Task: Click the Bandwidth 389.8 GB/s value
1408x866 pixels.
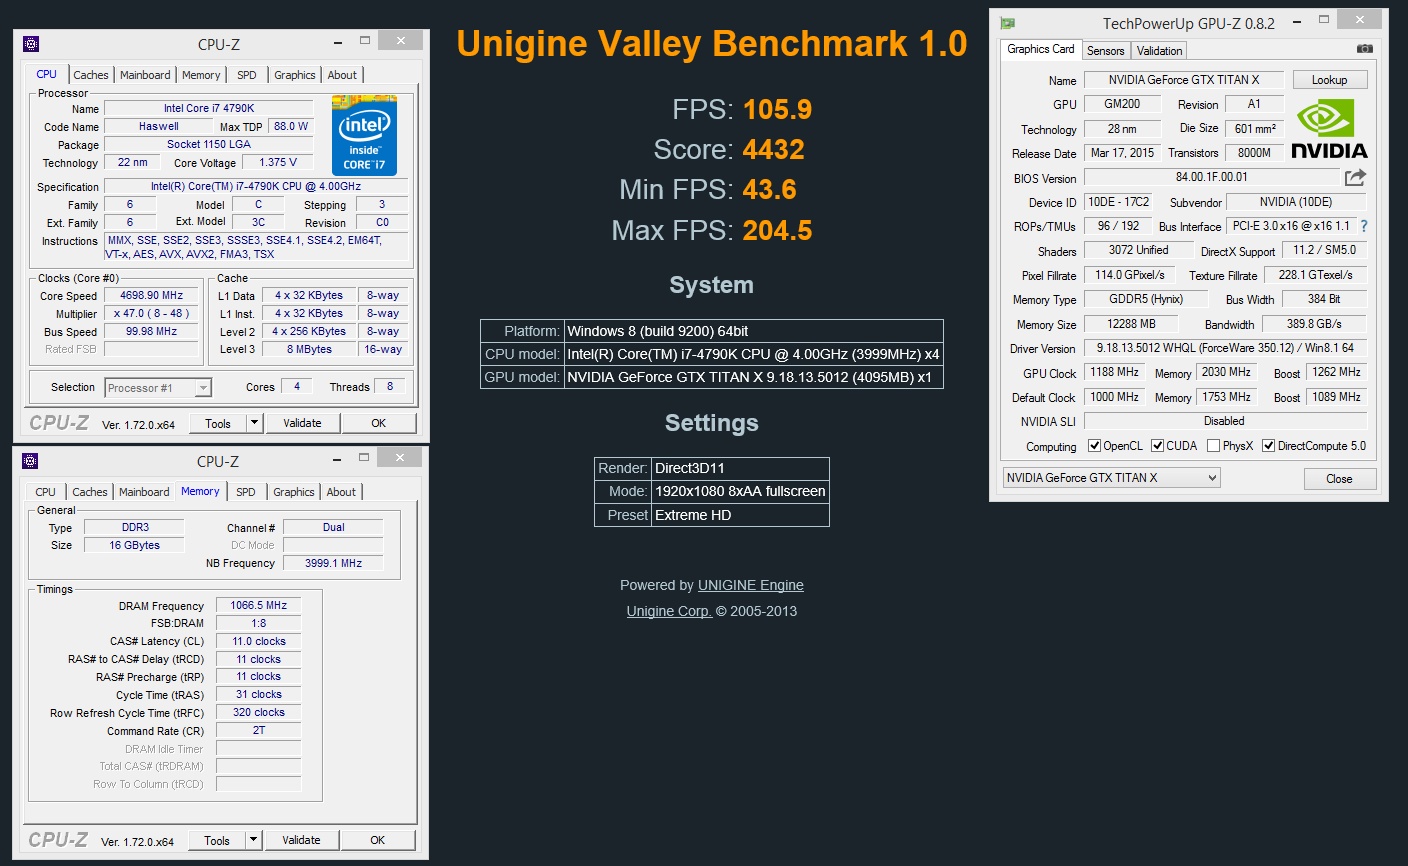Action: [x=1314, y=324]
